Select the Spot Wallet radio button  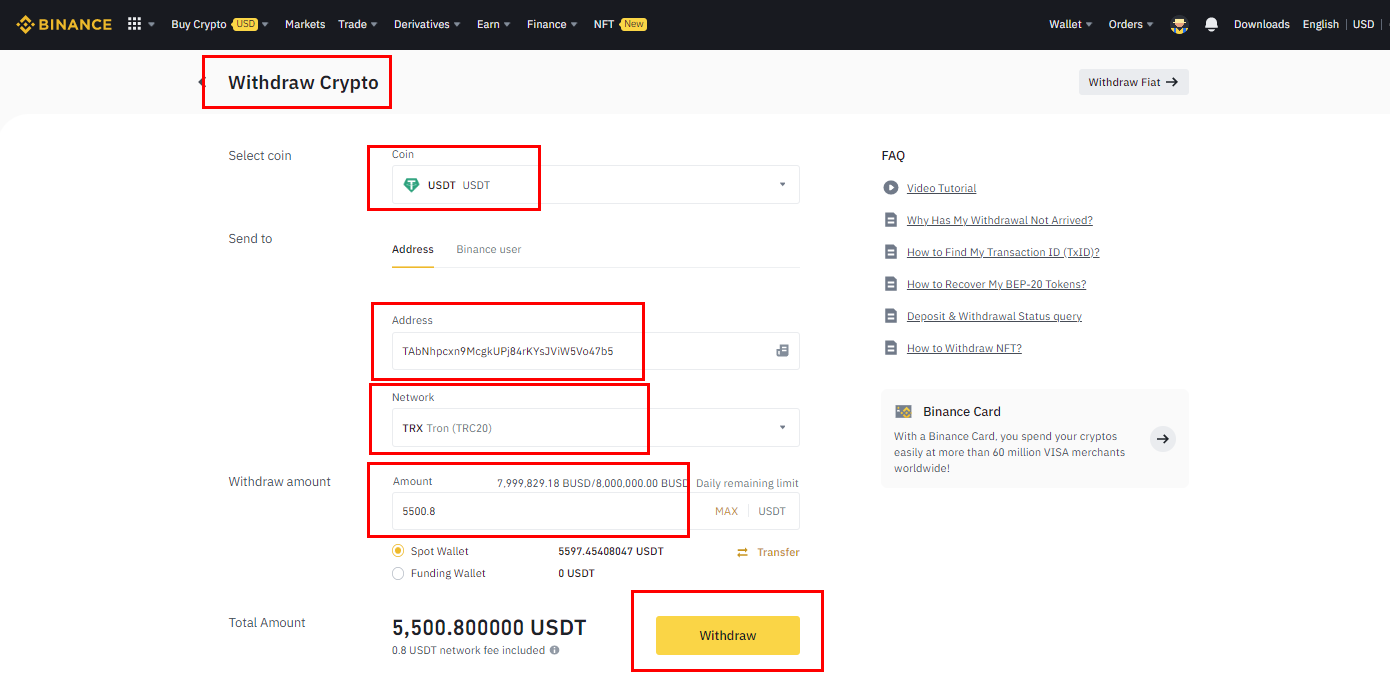398,551
